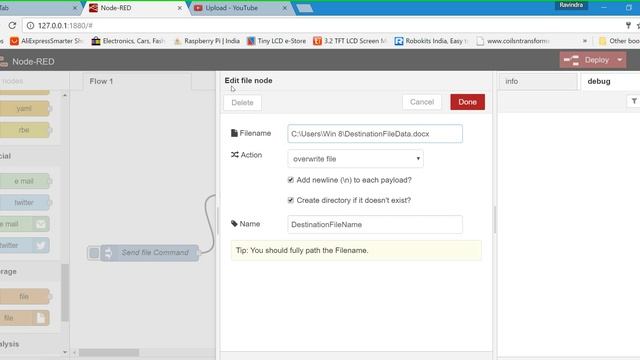Close the Node-RED browser tab
The image size is (640, 360).
180,8
